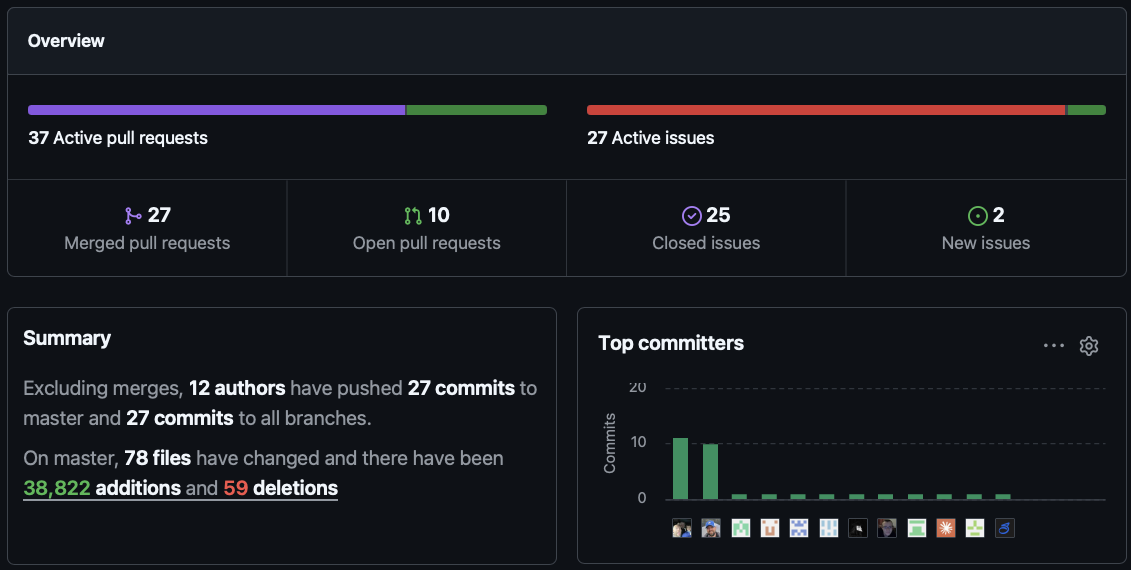
Task: Click the blue swirl committer avatar
Action: [x=1005, y=528]
